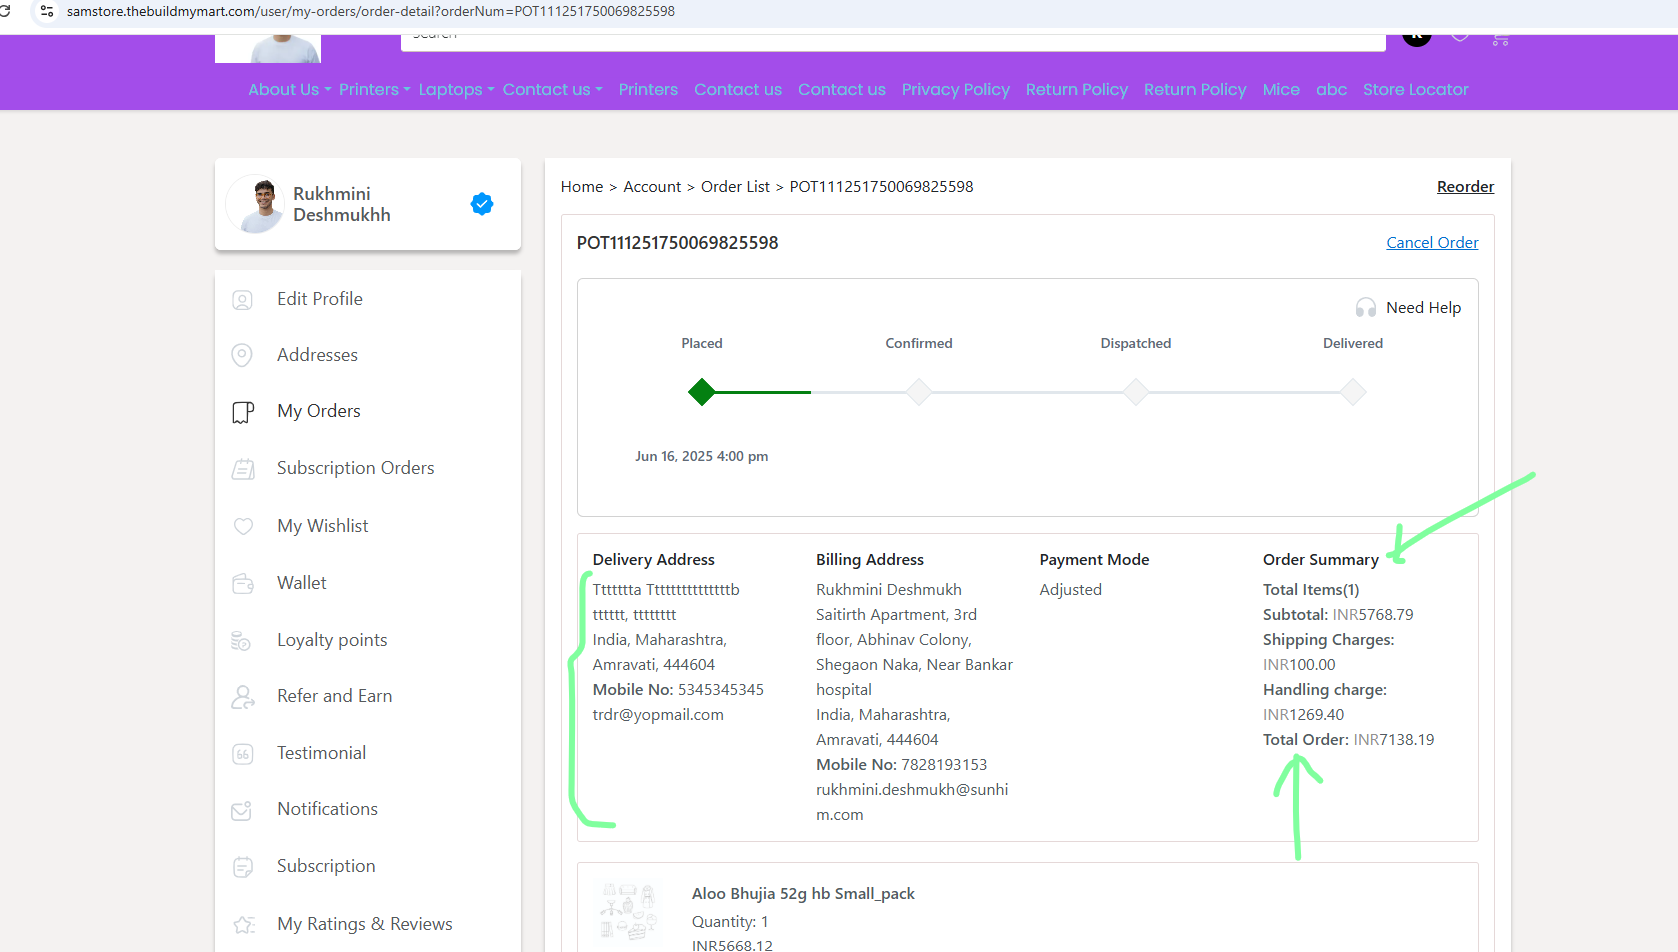1678x952 pixels.
Task: Click the Delivered status diamond marker
Action: click(x=1353, y=392)
